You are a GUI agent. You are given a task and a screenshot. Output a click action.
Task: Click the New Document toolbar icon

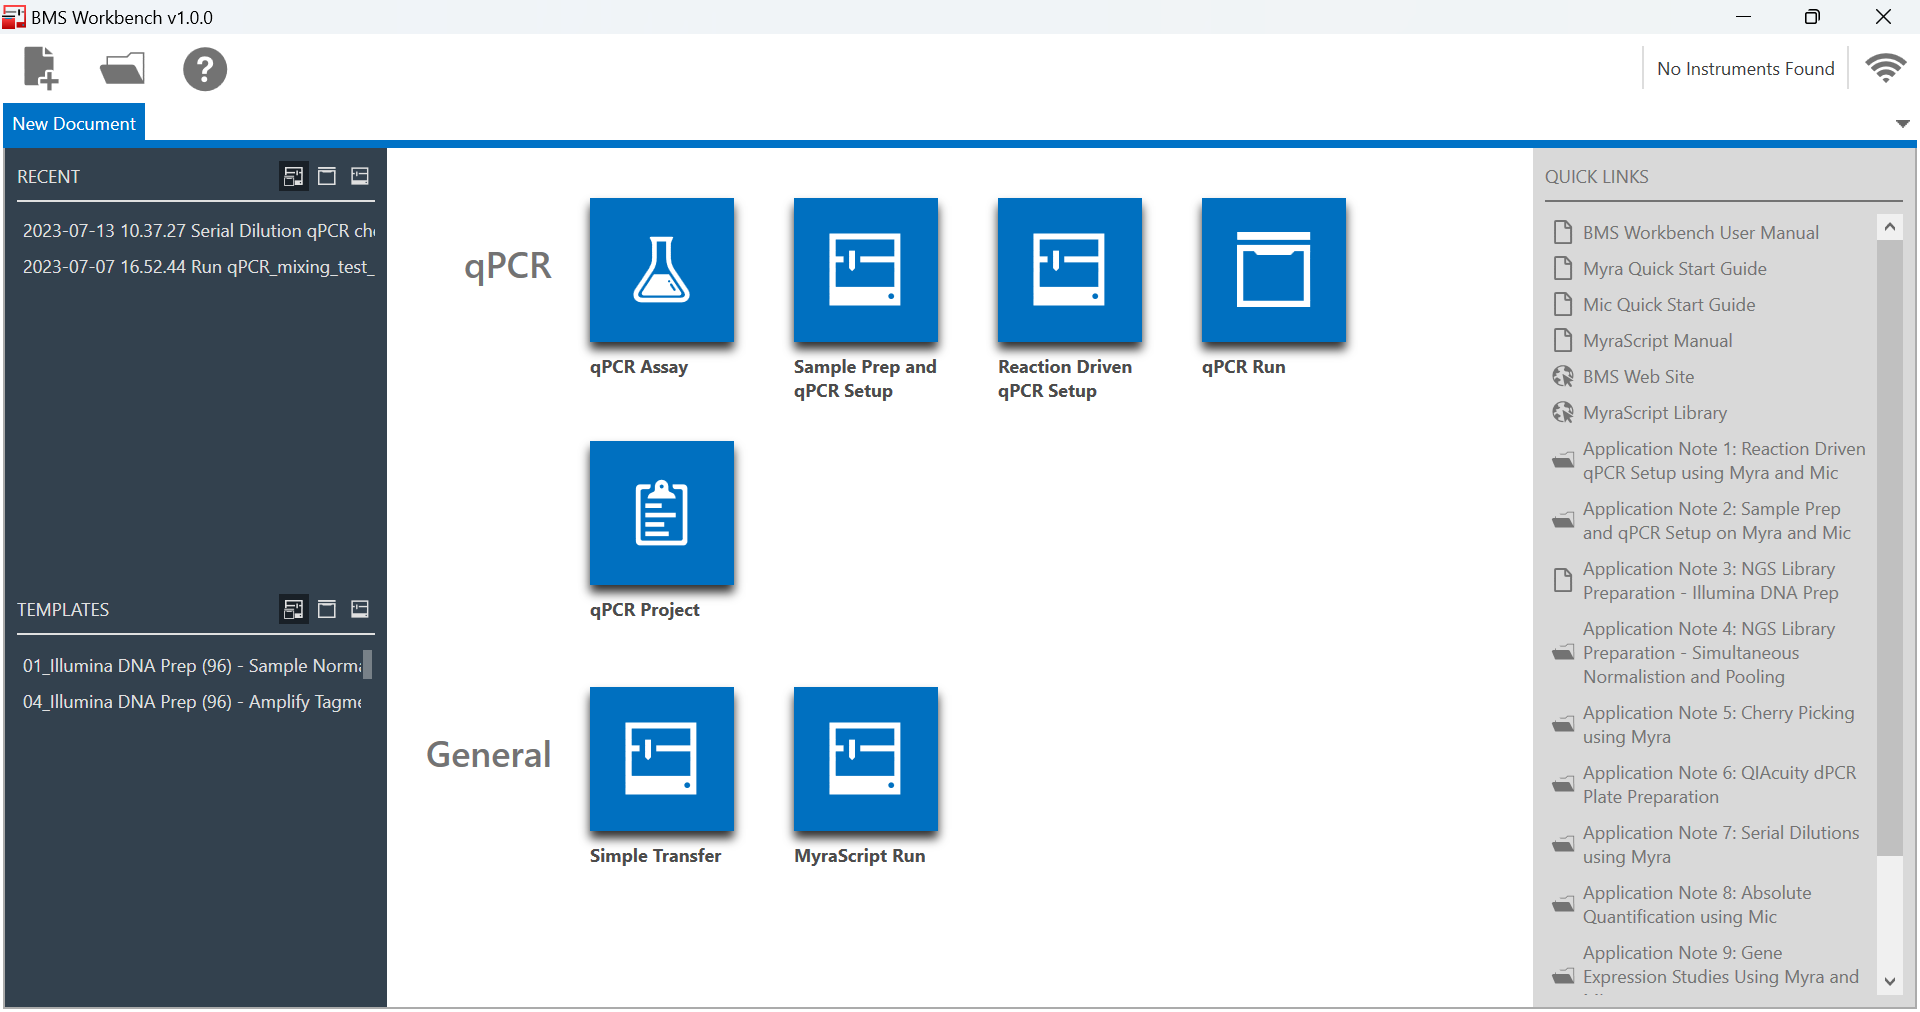click(x=41, y=68)
